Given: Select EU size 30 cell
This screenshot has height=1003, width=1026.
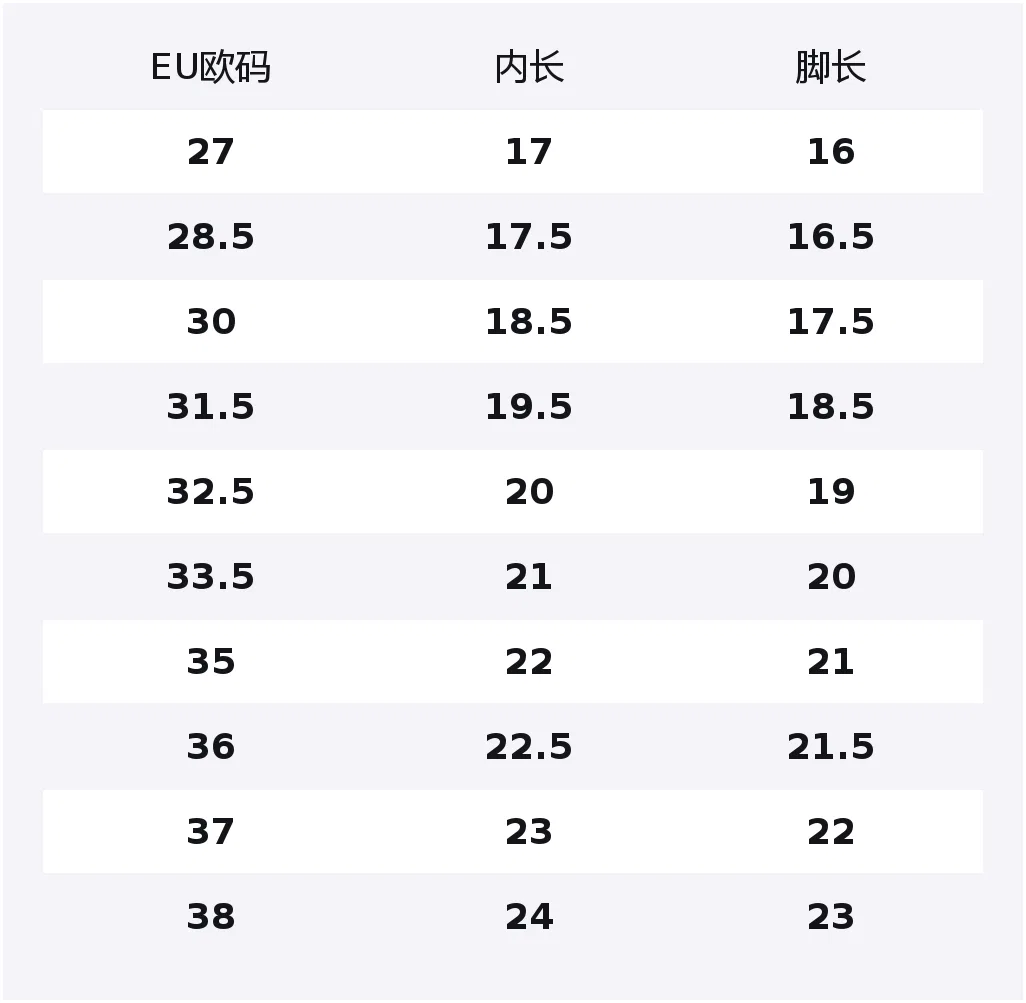Looking at the screenshot, I should point(211,322).
